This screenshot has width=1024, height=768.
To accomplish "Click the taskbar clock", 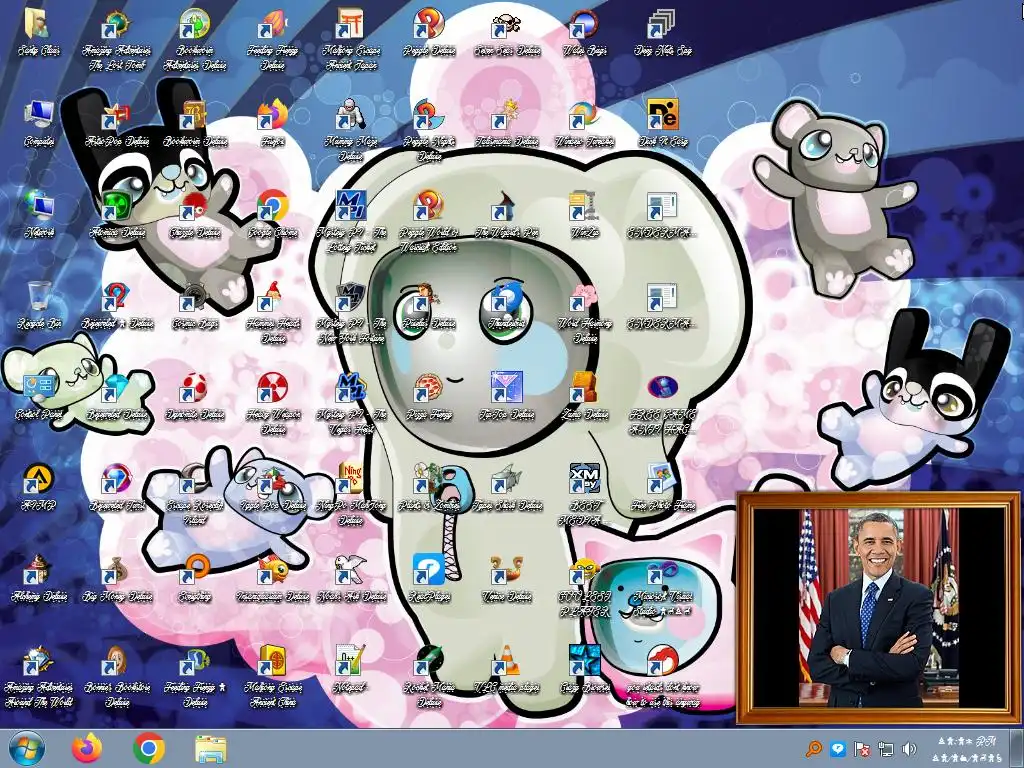I will [969, 749].
